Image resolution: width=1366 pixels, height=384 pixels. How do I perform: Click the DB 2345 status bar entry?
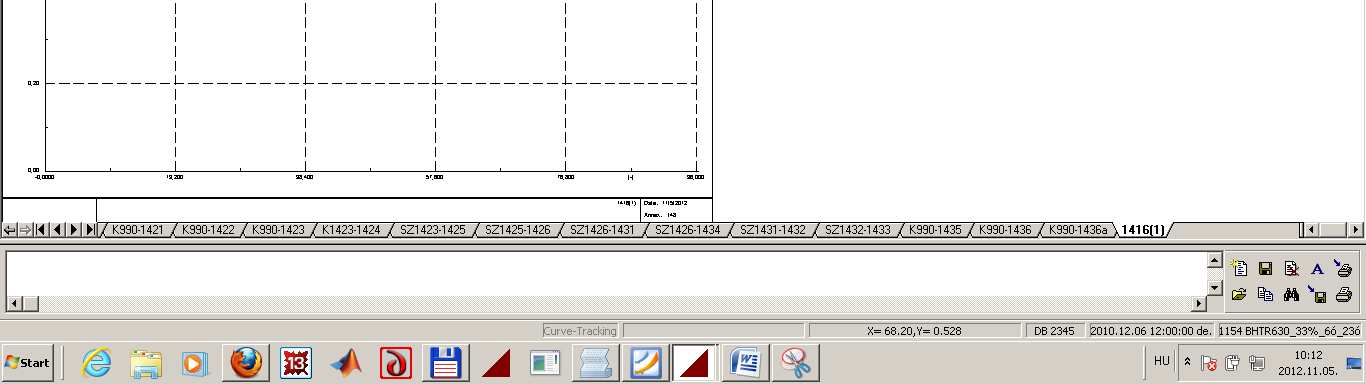pyautogui.click(x=1054, y=330)
